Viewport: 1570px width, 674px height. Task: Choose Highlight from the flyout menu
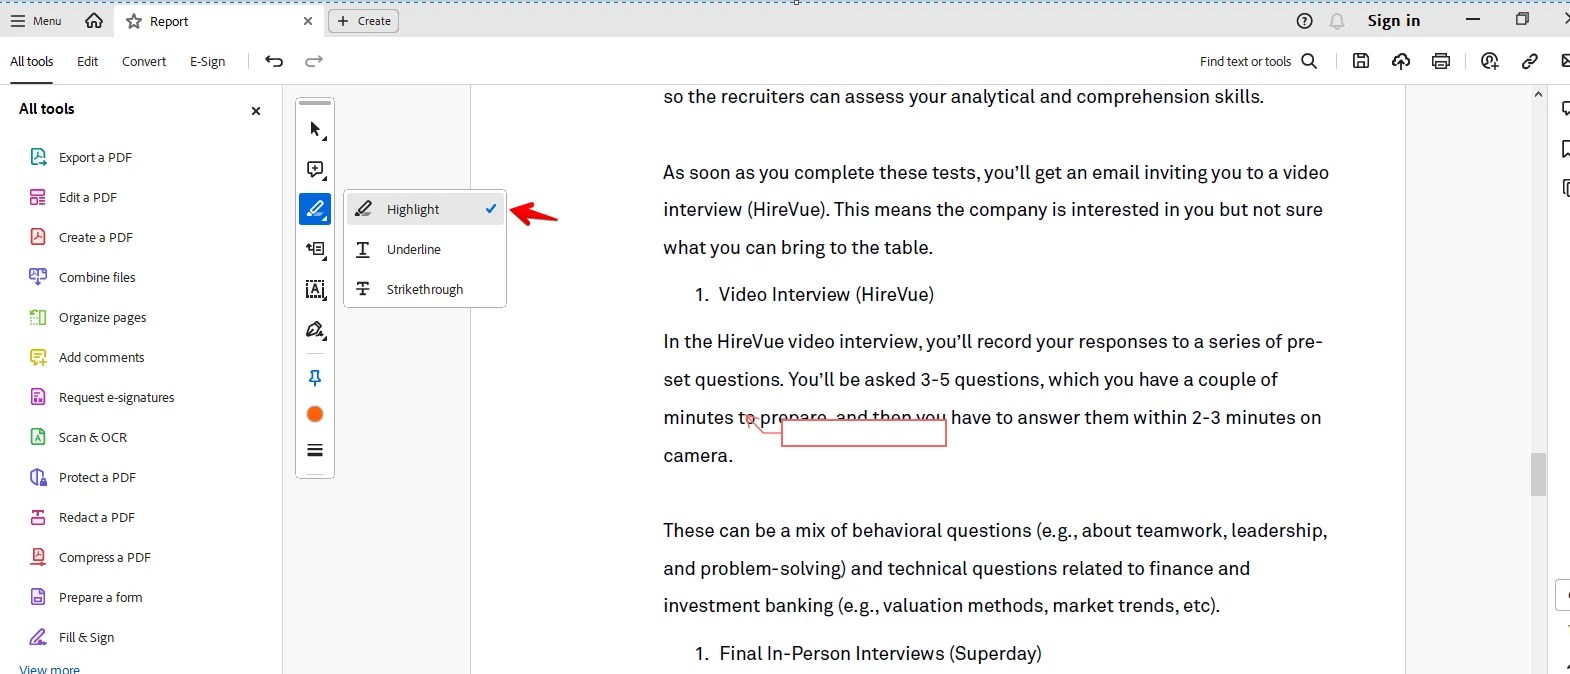pos(425,209)
